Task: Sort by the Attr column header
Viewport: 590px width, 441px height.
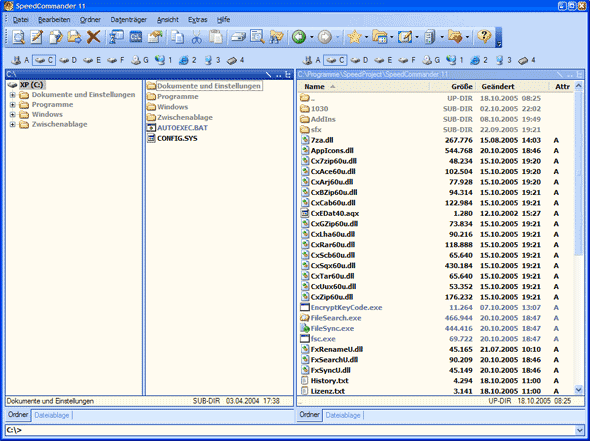Action: click(x=562, y=87)
